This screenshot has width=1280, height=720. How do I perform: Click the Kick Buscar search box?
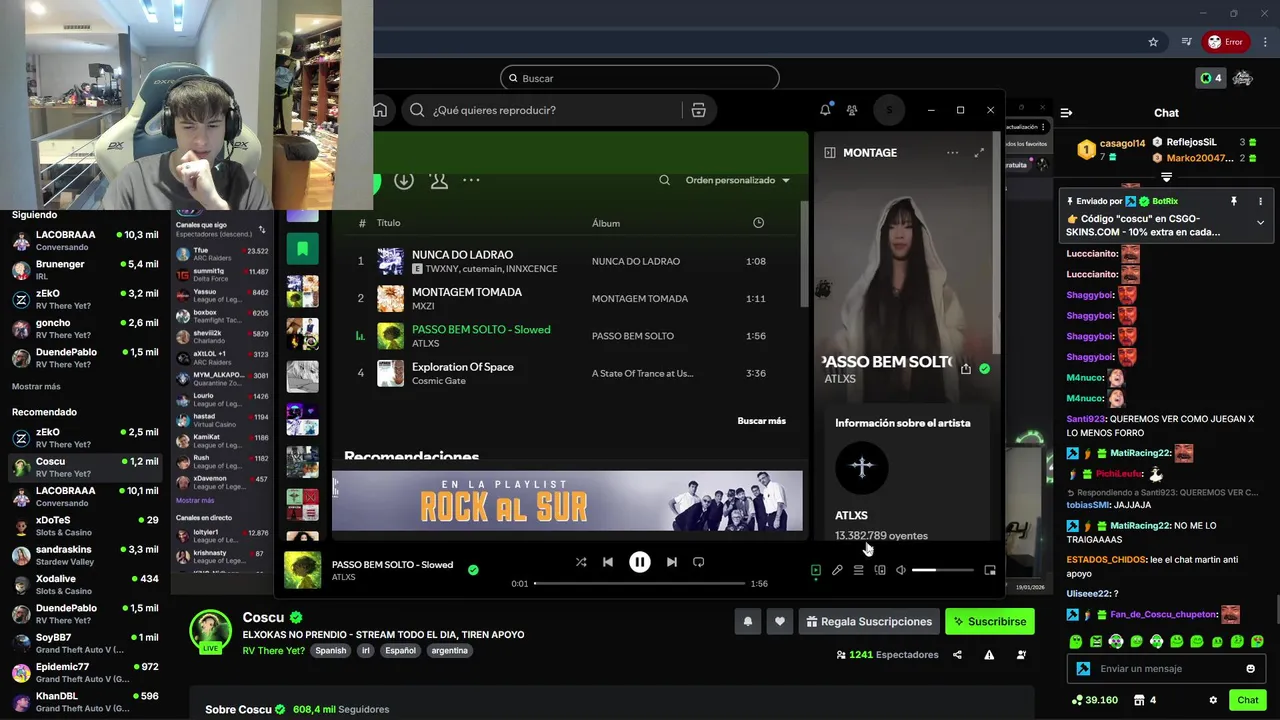coord(640,78)
